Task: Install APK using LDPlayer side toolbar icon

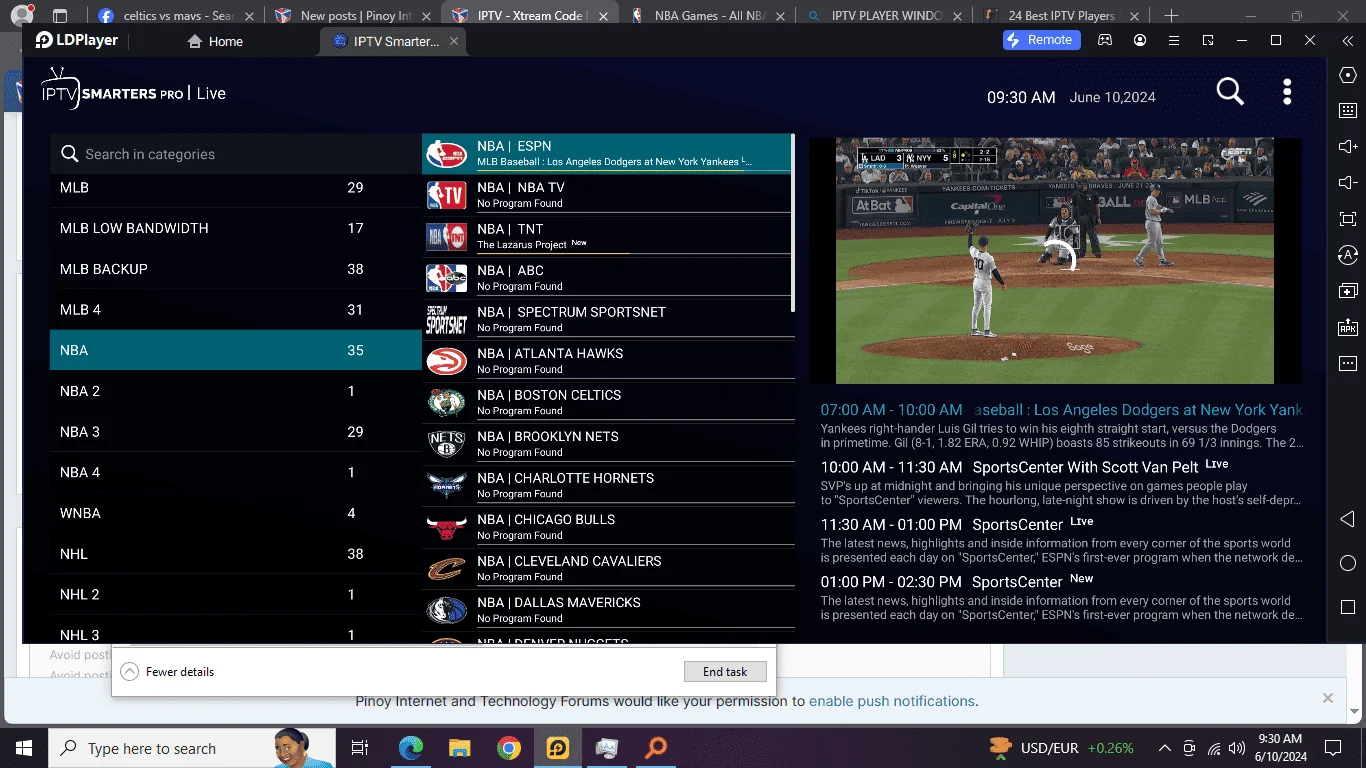Action: point(1347,327)
